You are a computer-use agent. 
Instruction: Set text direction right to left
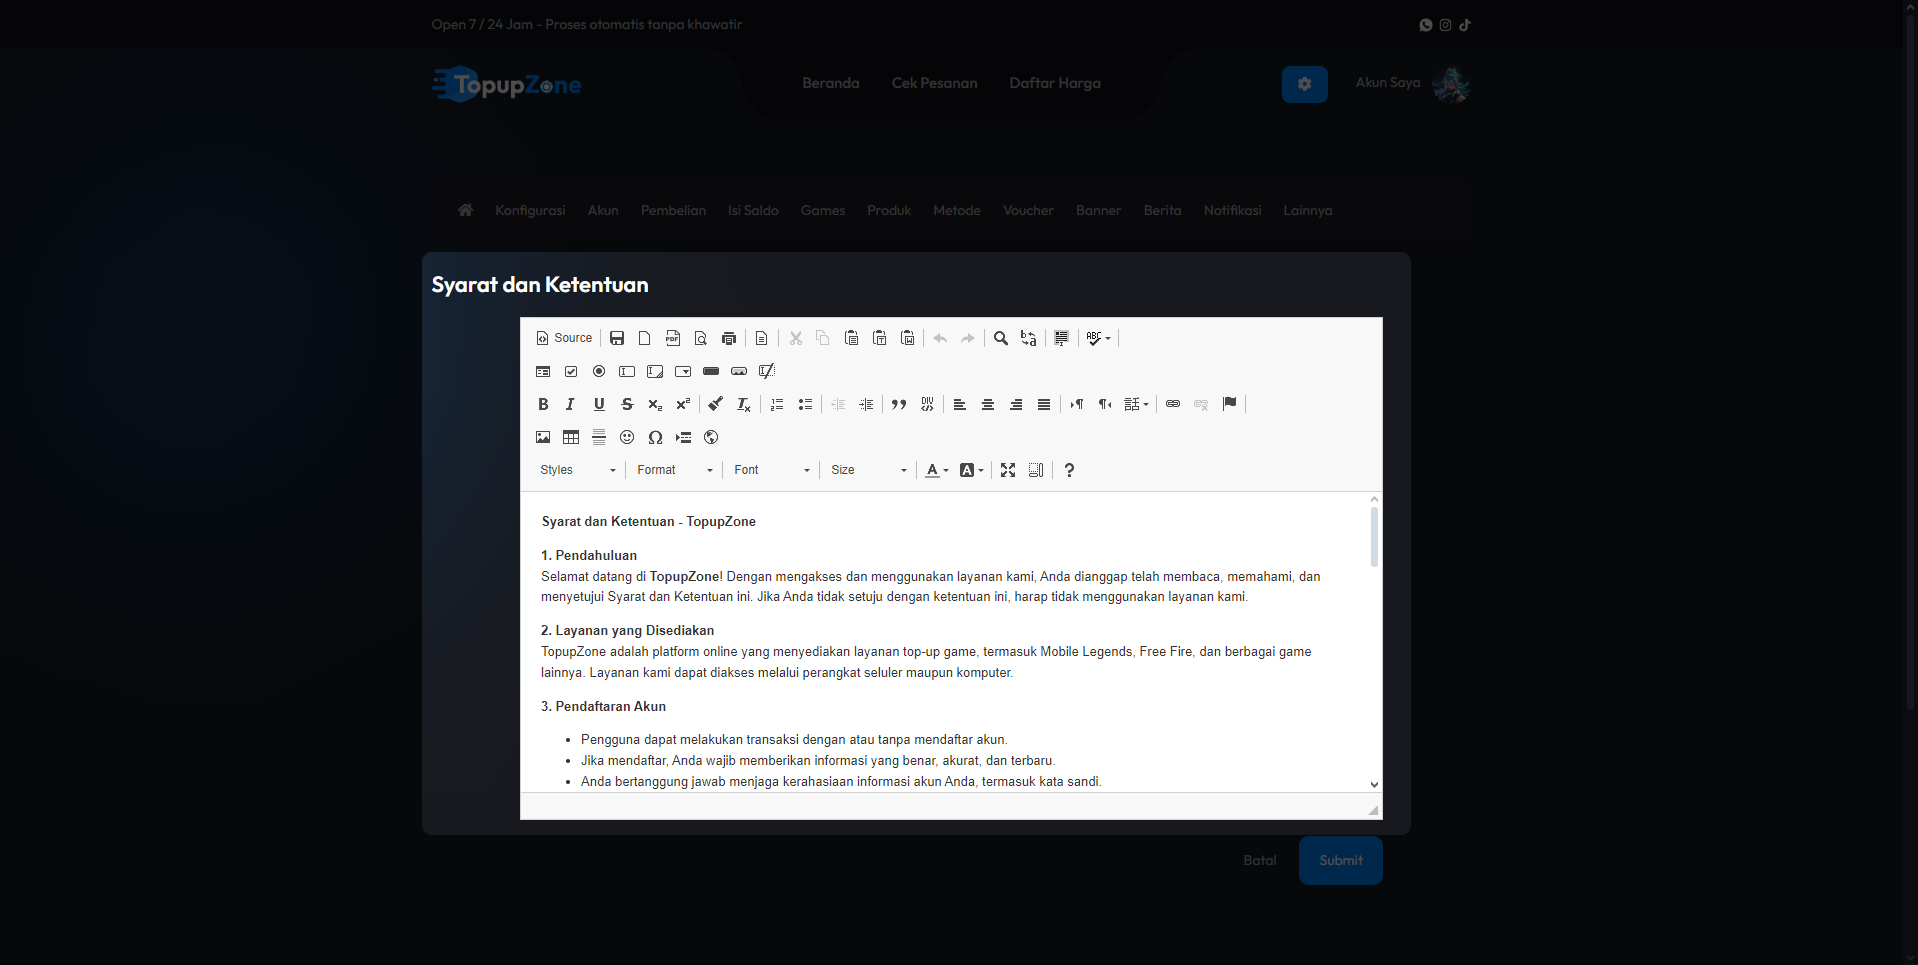[x=1105, y=404]
